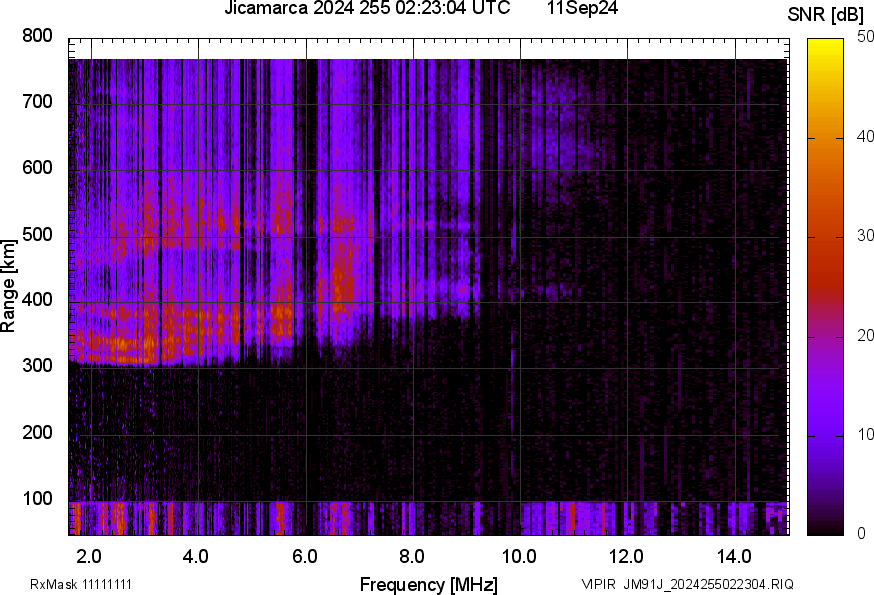Click the 8.0 tick on the frequency axis
The image size is (874, 595).
click(412, 555)
